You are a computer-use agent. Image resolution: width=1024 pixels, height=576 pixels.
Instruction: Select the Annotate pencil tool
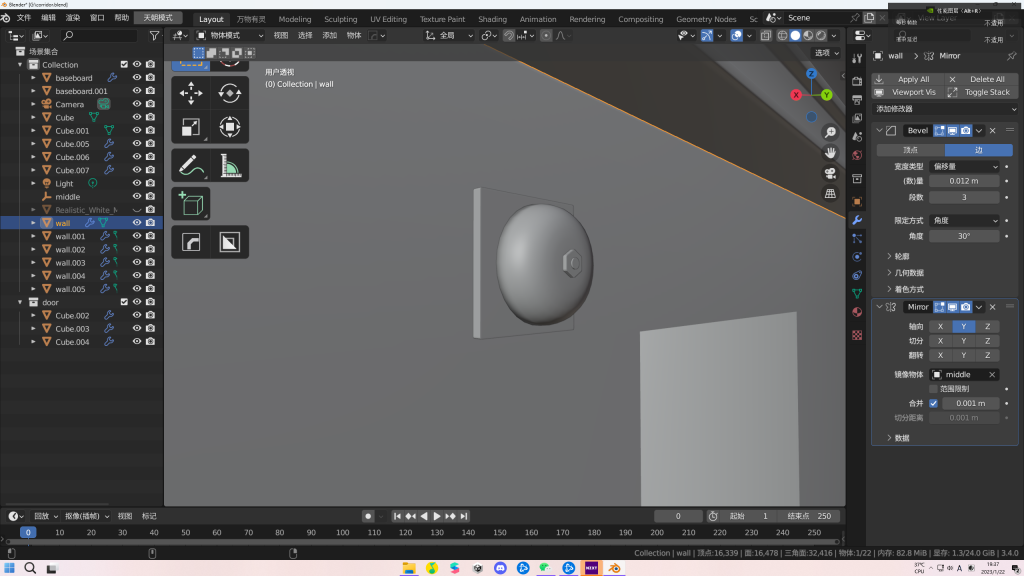point(191,165)
